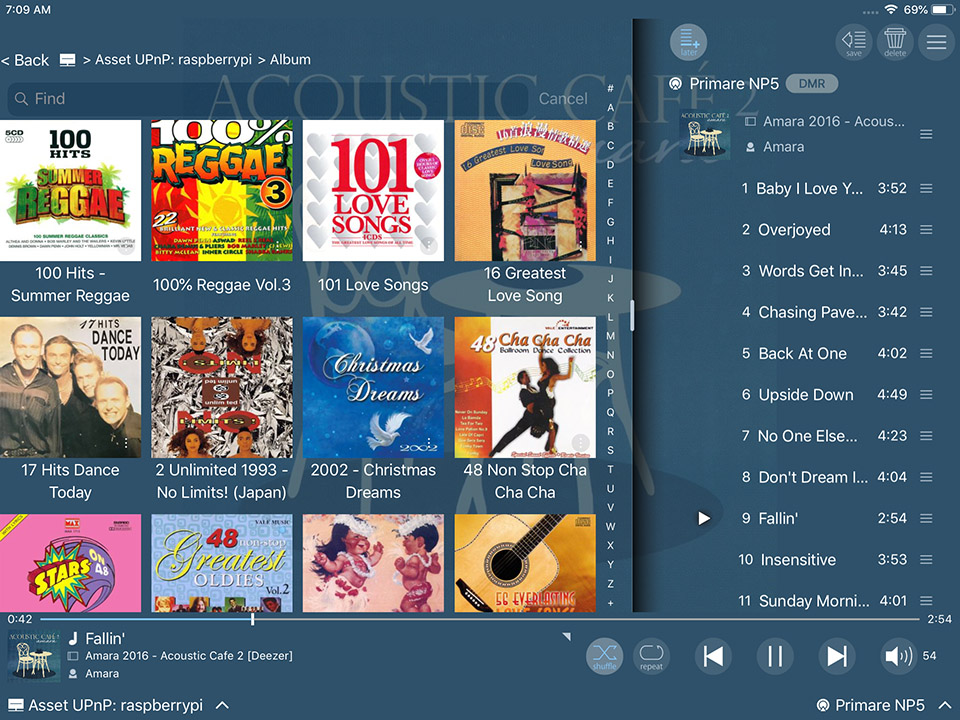Jump to letter S in index

click(x=610, y=451)
